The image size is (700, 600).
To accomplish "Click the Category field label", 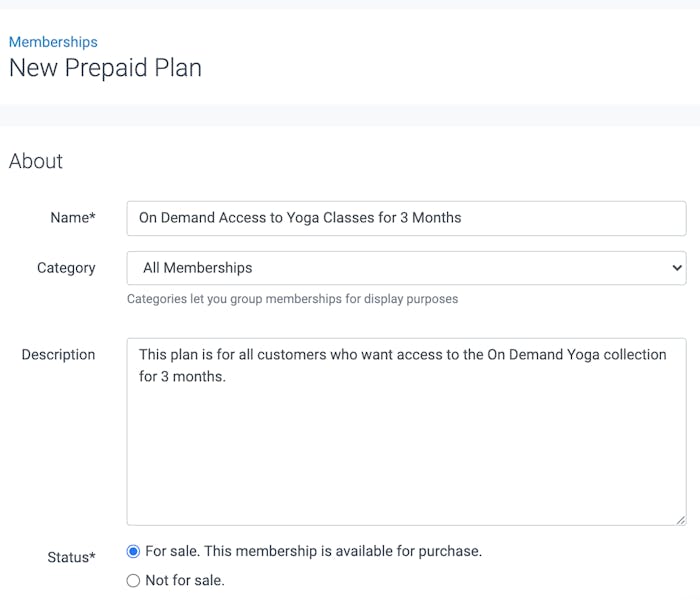I will [66, 268].
